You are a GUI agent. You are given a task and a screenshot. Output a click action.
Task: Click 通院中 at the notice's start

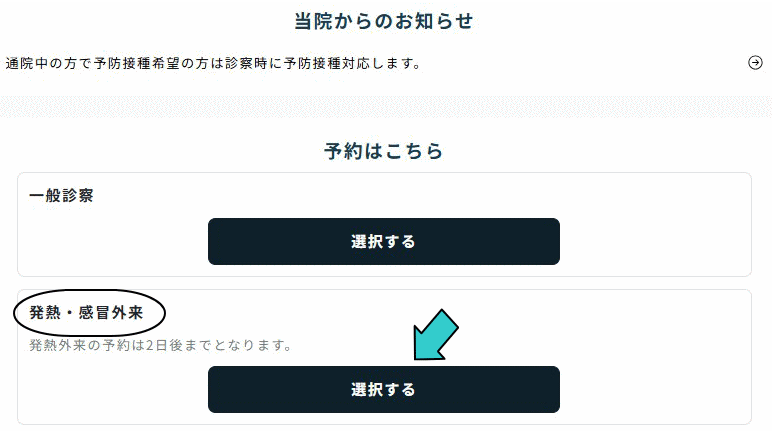point(27,64)
